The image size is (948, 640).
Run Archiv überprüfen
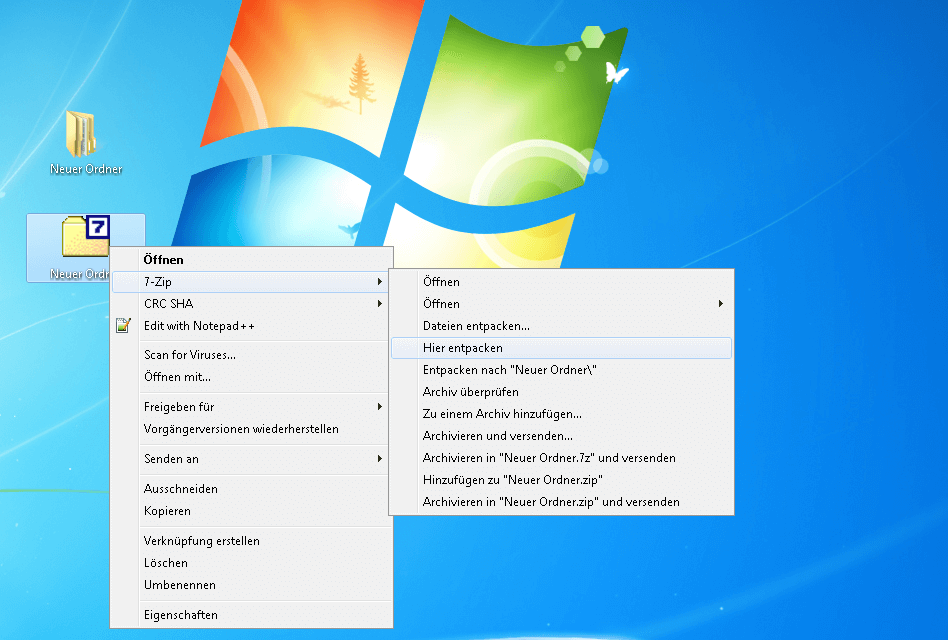click(470, 392)
